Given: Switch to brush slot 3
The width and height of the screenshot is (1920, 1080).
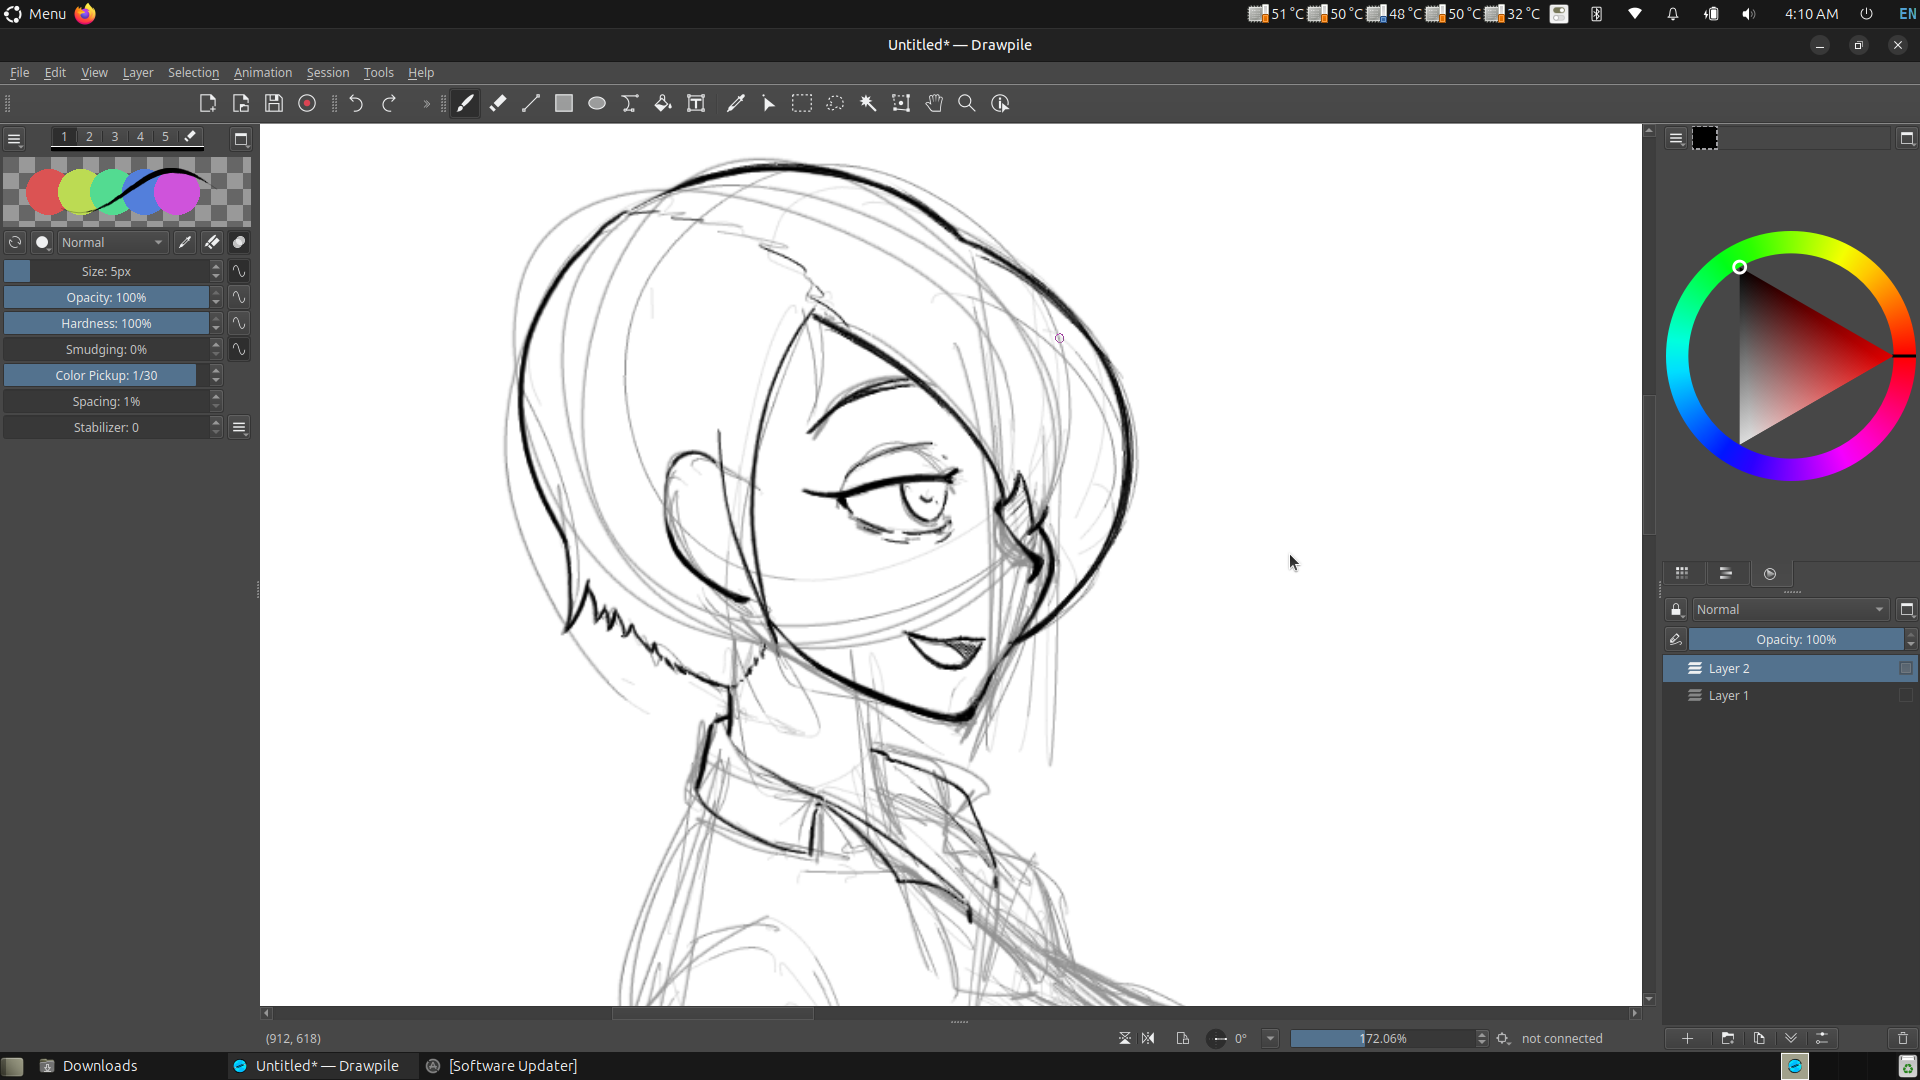Looking at the screenshot, I should 115,137.
